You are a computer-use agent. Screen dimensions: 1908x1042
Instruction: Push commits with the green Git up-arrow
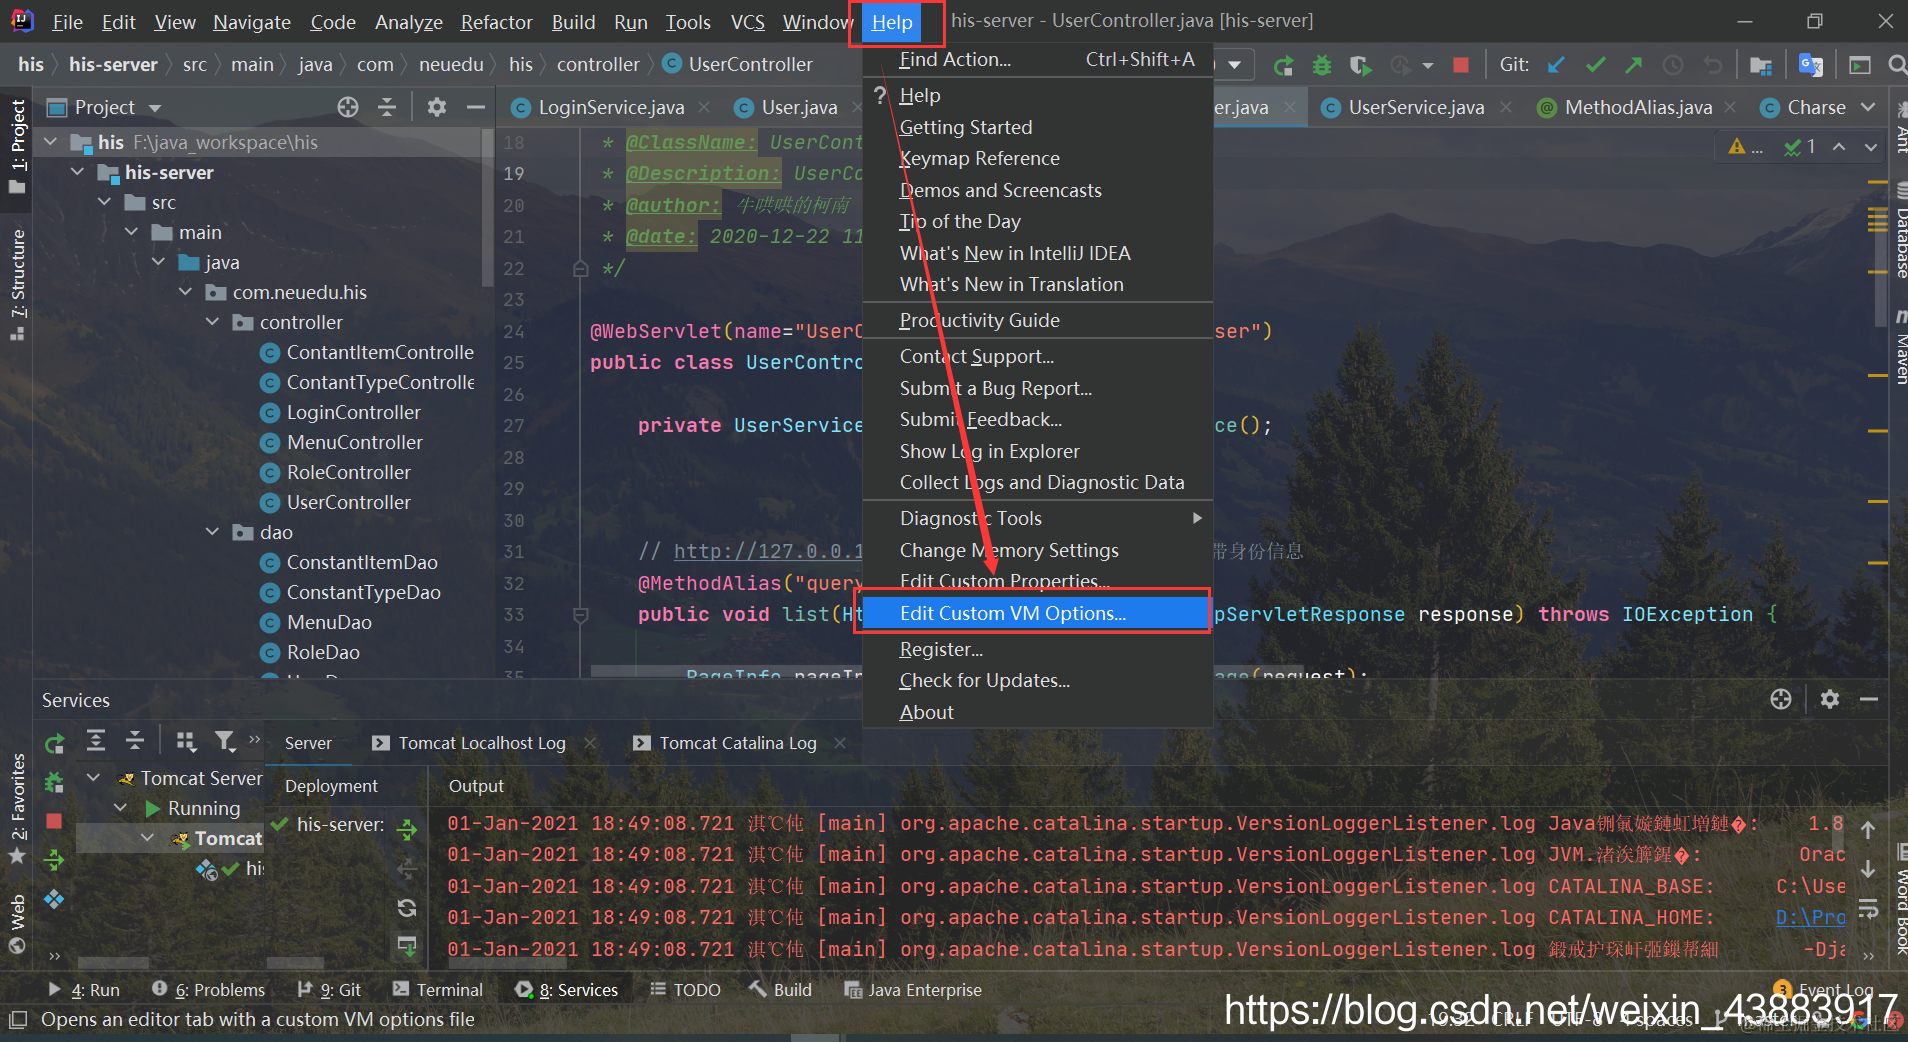click(x=1634, y=65)
